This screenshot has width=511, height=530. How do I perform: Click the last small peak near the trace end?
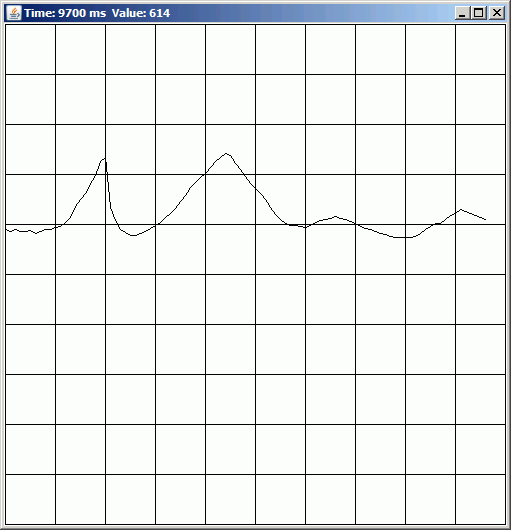pos(461,210)
